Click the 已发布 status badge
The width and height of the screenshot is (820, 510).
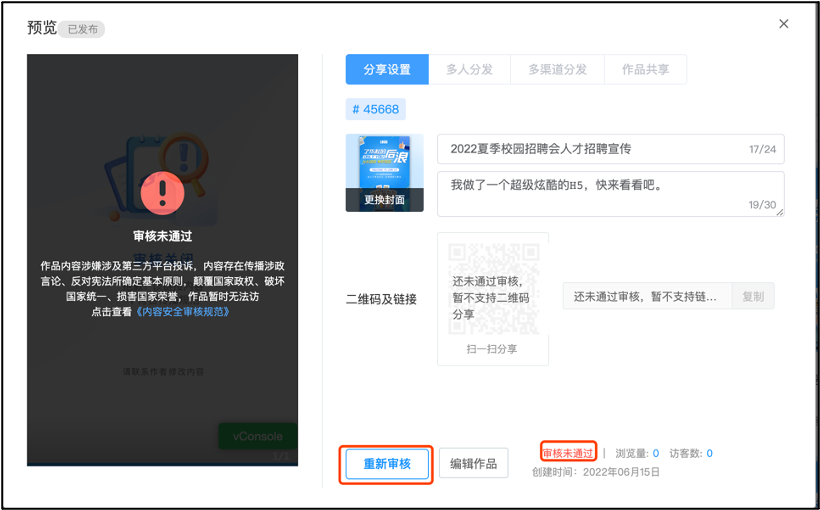coord(83,30)
